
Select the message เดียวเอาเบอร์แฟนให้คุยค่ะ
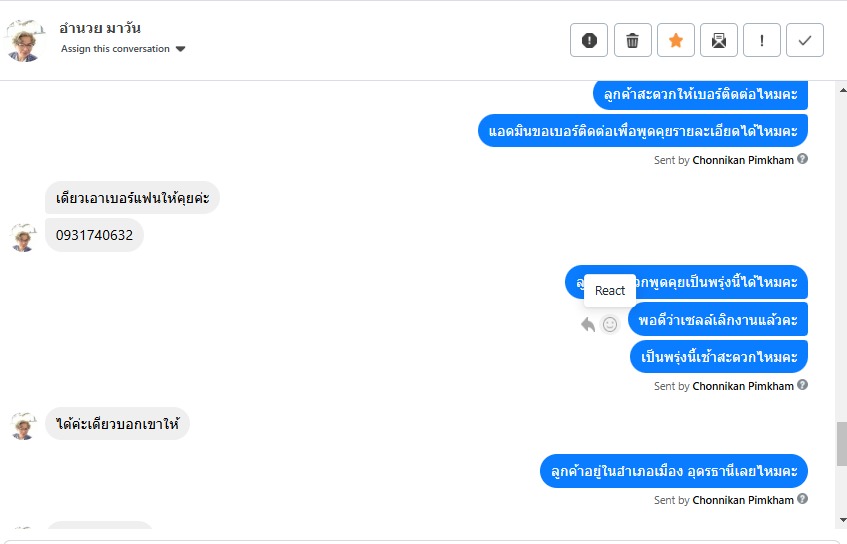[x=132, y=198]
